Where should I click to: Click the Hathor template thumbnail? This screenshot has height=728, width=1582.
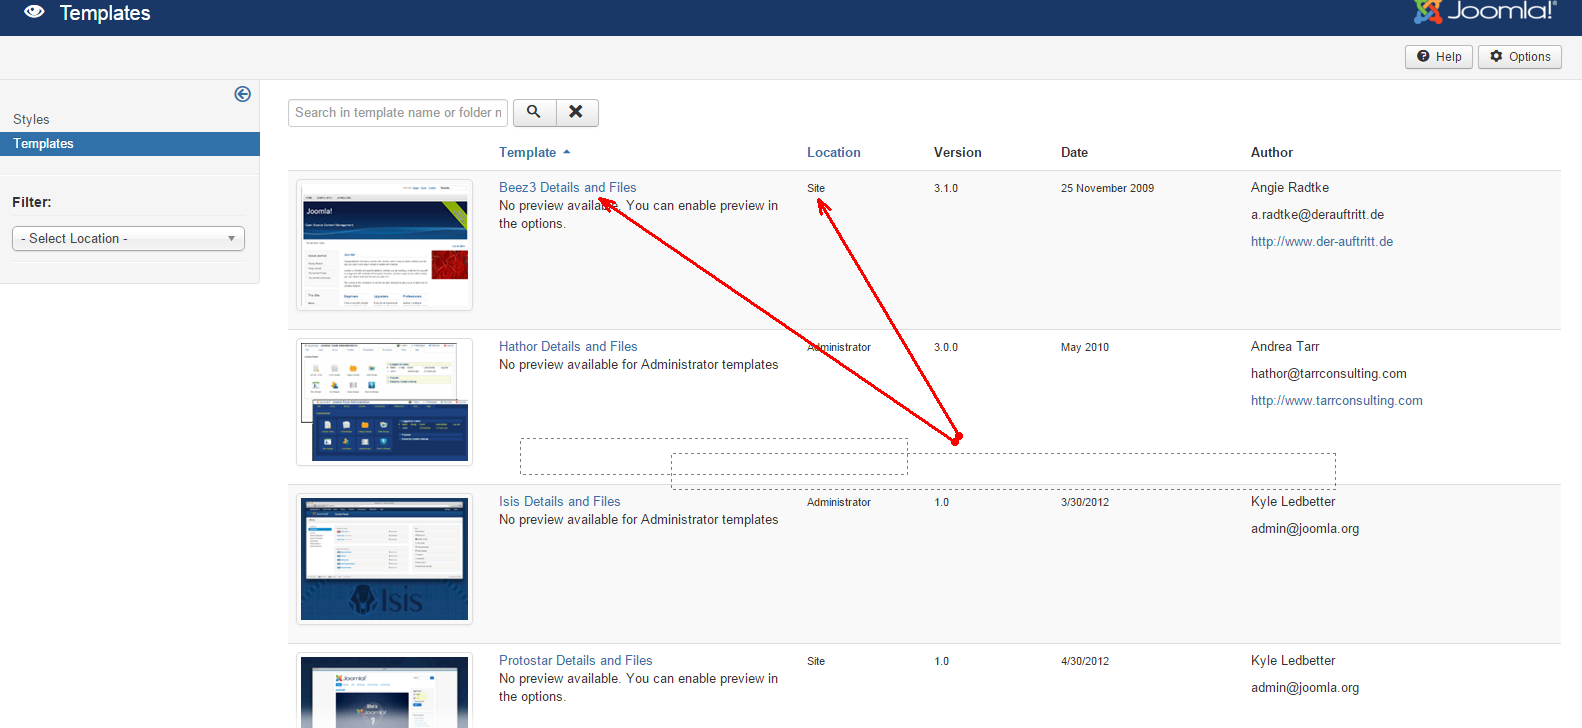coord(384,402)
